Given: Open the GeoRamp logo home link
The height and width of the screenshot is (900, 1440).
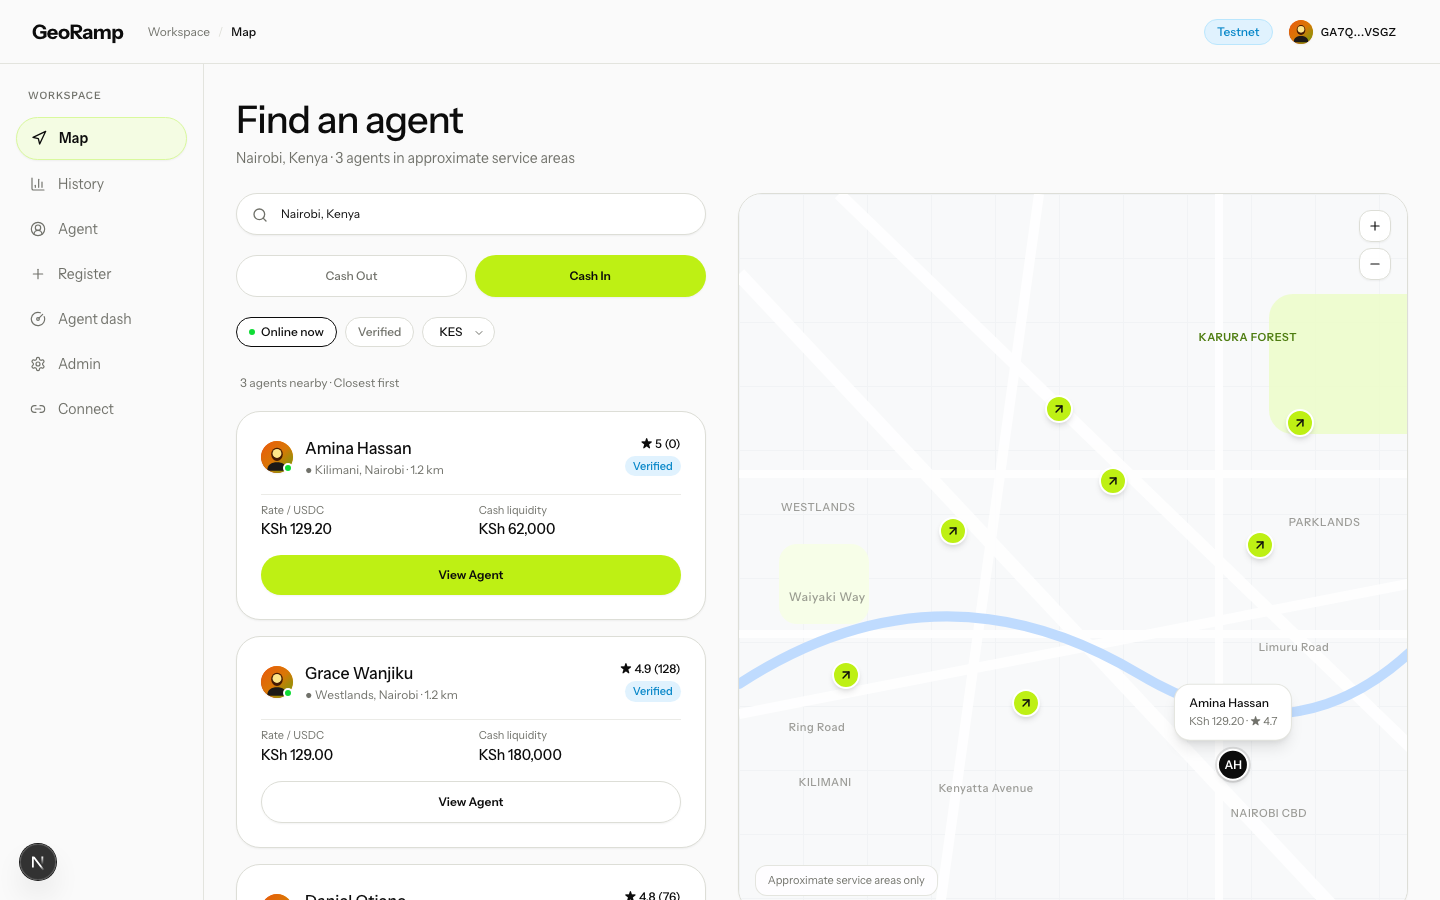Looking at the screenshot, I should (x=78, y=32).
